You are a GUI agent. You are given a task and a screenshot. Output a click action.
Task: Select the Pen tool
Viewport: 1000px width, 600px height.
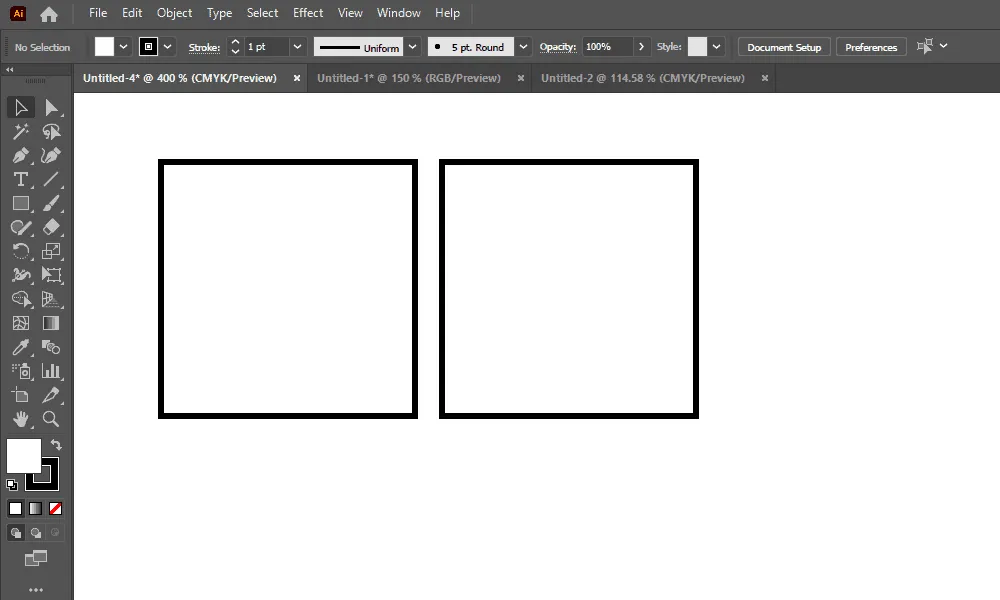pos(21,156)
